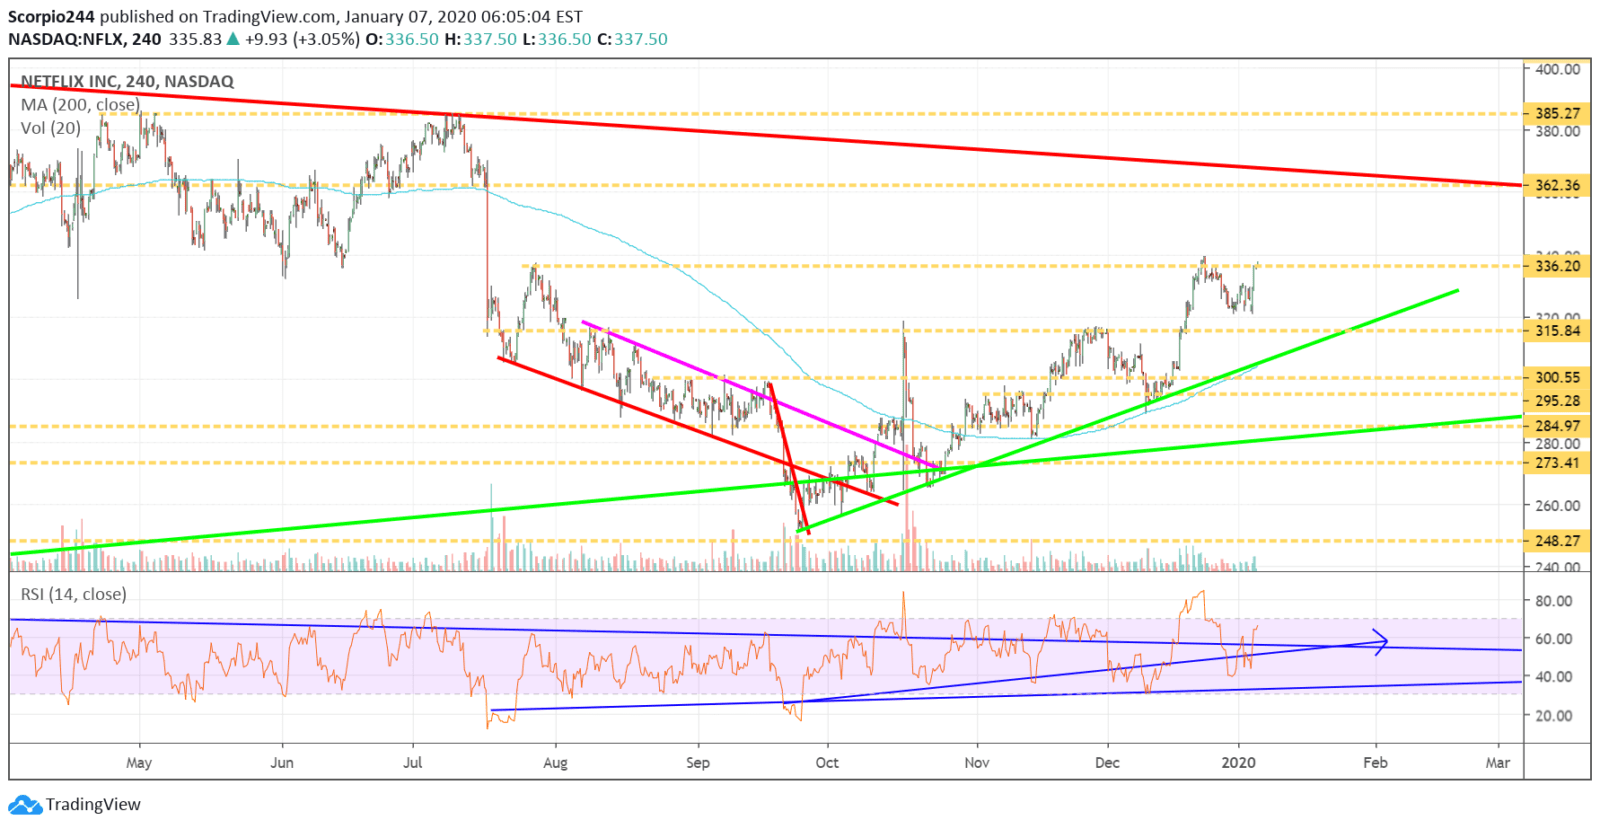Open the RSI (14, close) indicator legend
Screen dimensions: 1600x829
[74, 594]
